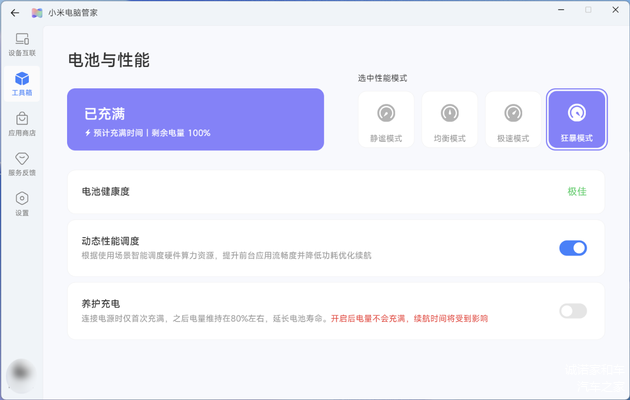
Task: Click the 已充满 battery status card
Action: coord(195,119)
